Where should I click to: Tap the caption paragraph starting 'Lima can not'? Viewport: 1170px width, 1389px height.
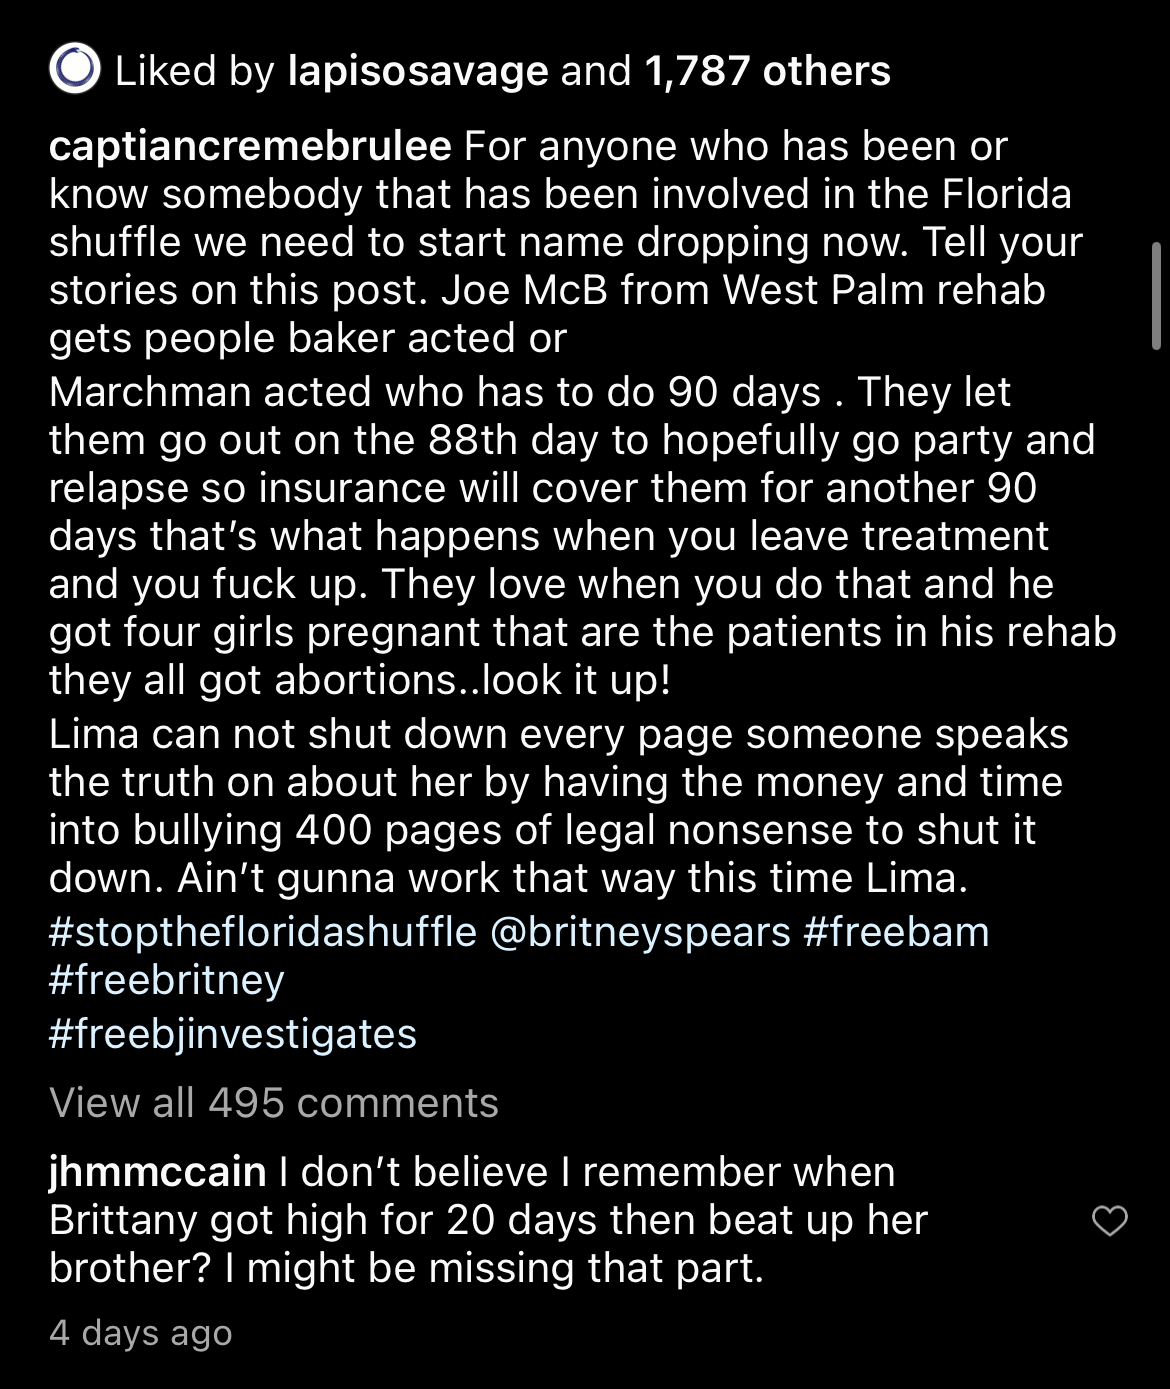(x=559, y=806)
